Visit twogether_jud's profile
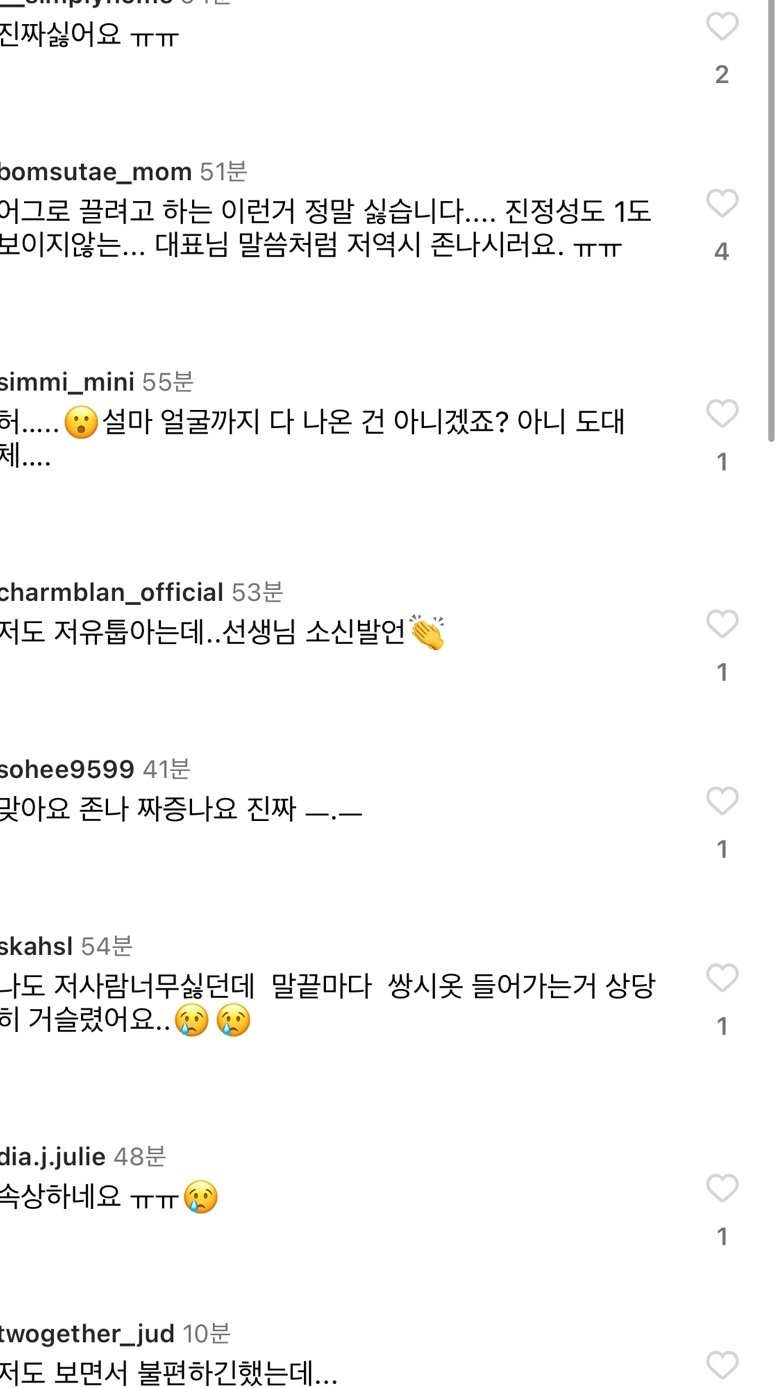Screen dimensions: 781x1388 click(x=86, y=1333)
